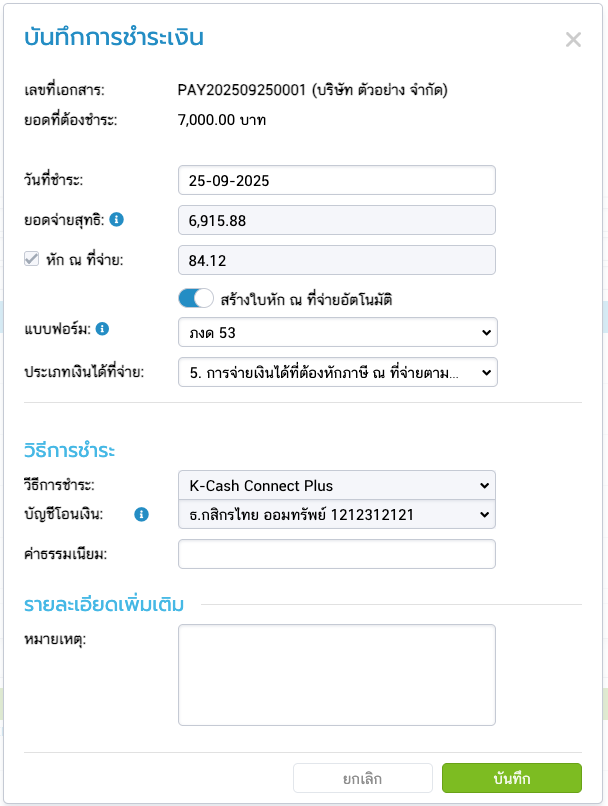Image resolution: width=608 pixels, height=806 pixels.
Task: Show info tooltip for บัญชีโอนเงิน
Action: (x=141, y=514)
